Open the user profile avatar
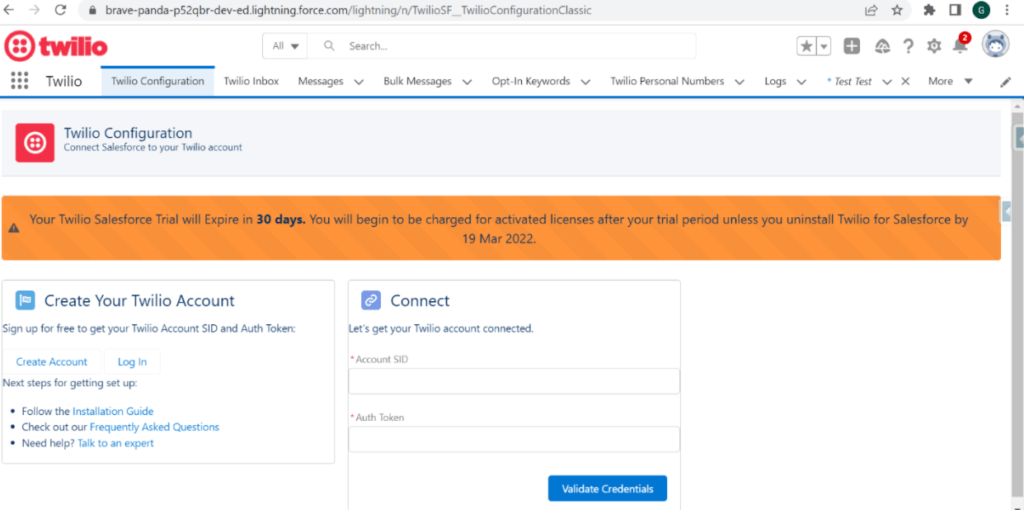Screen dimensions: 1024x510 pyautogui.click(x=995, y=45)
